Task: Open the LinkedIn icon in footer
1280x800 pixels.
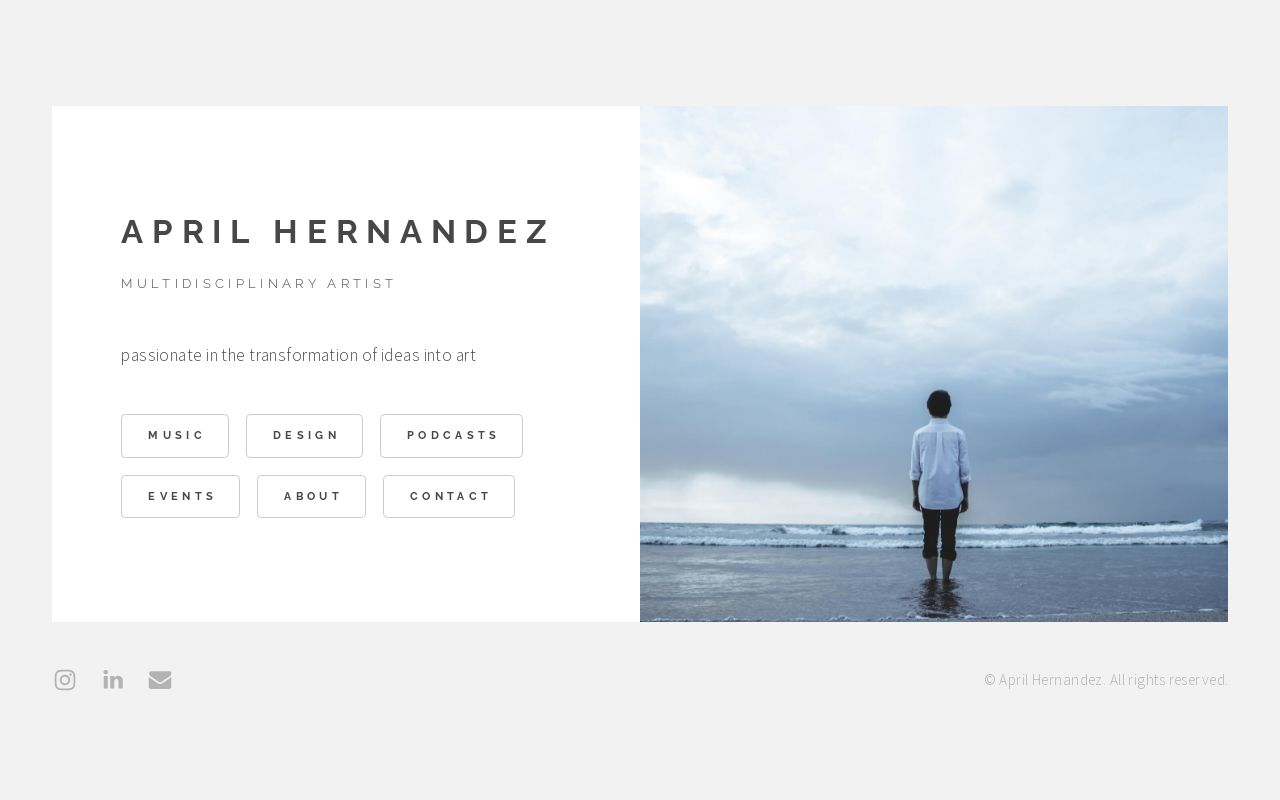Action: point(113,680)
